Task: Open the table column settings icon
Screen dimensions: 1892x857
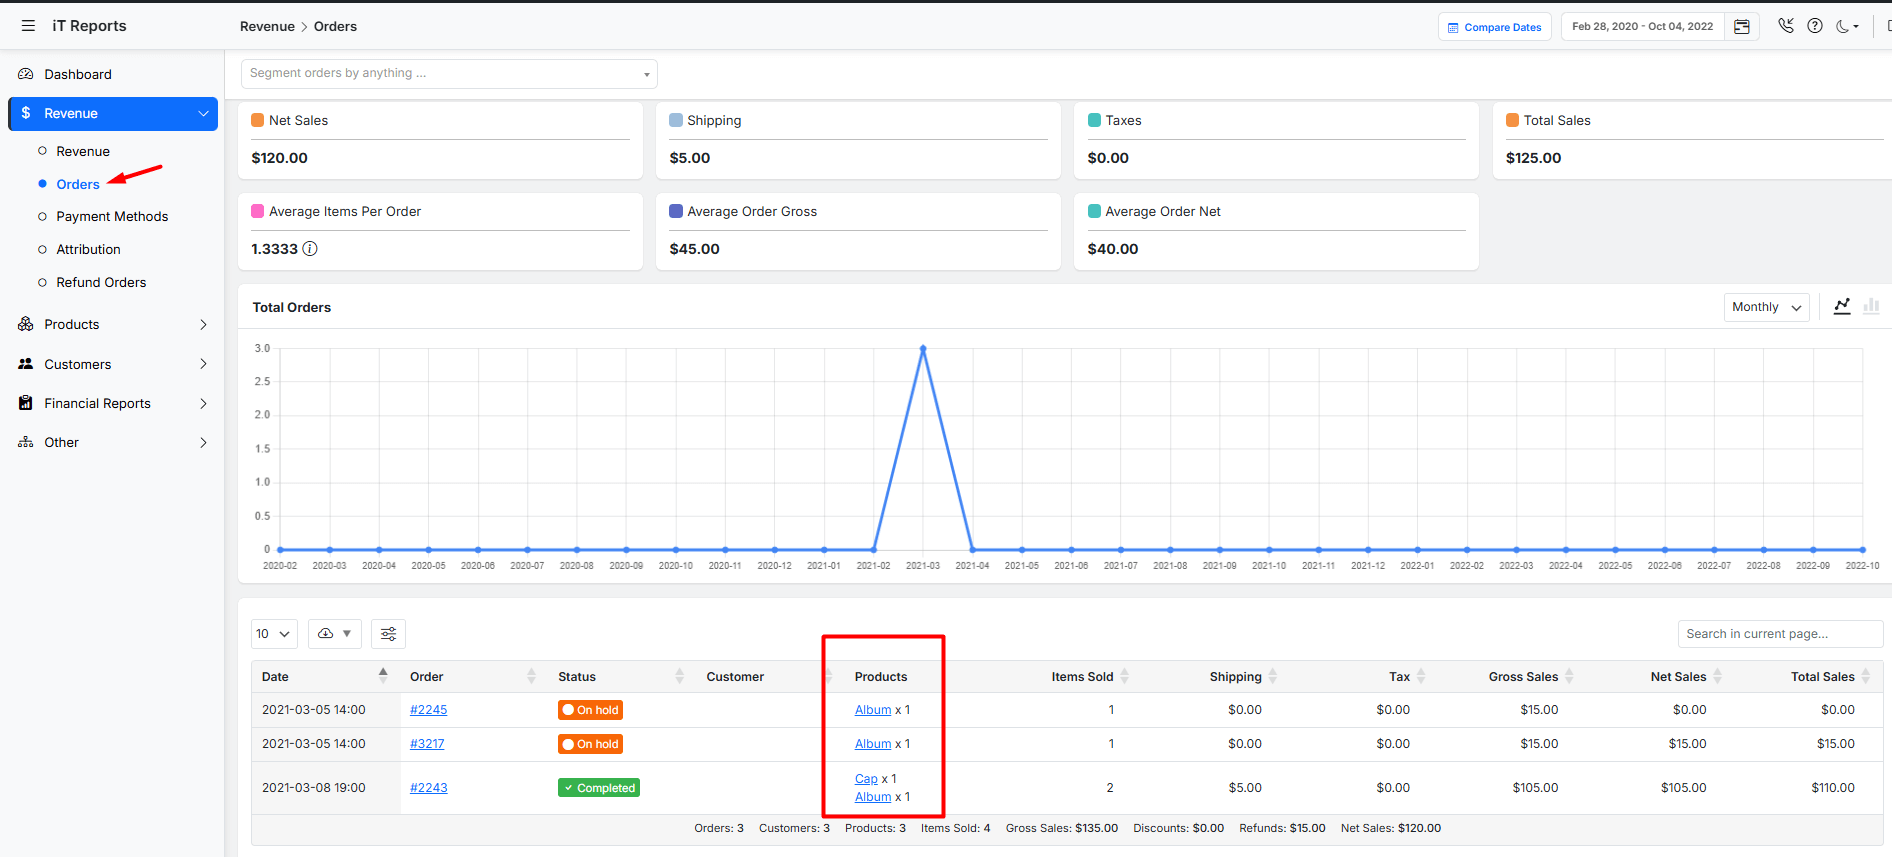Action: [389, 634]
